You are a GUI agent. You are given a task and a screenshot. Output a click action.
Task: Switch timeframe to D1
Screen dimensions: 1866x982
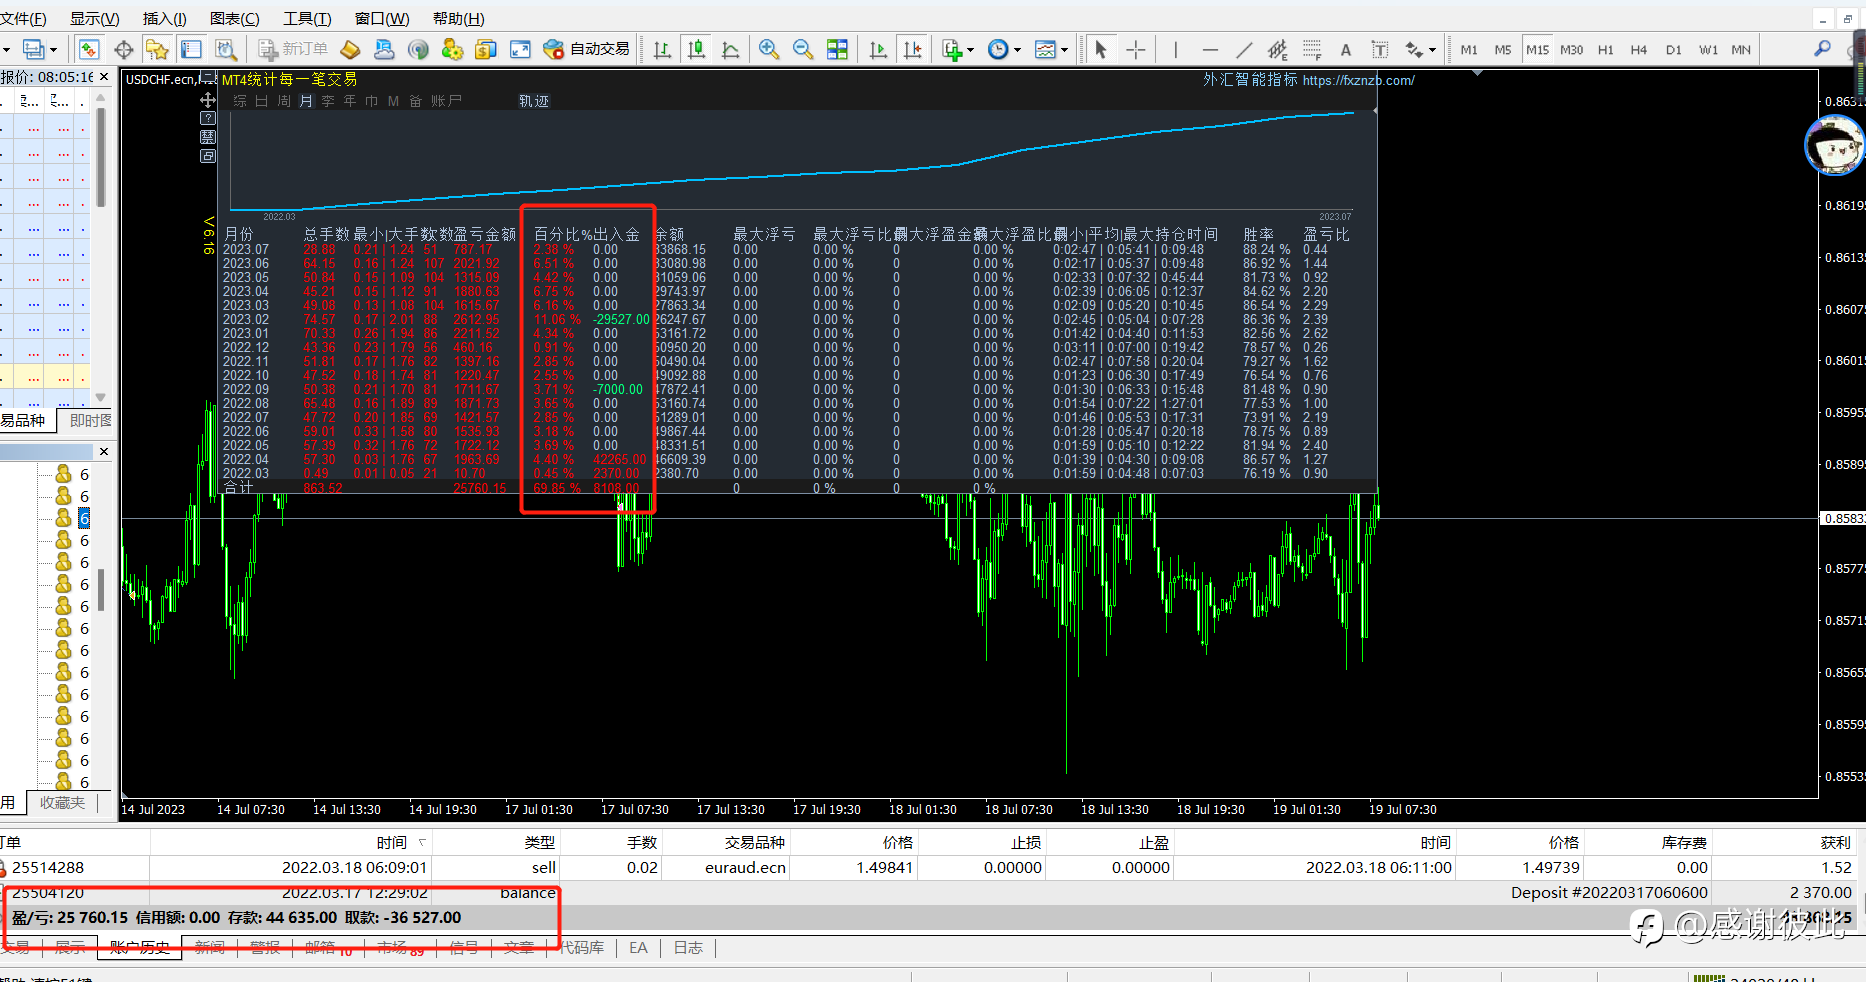tap(1674, 49)
